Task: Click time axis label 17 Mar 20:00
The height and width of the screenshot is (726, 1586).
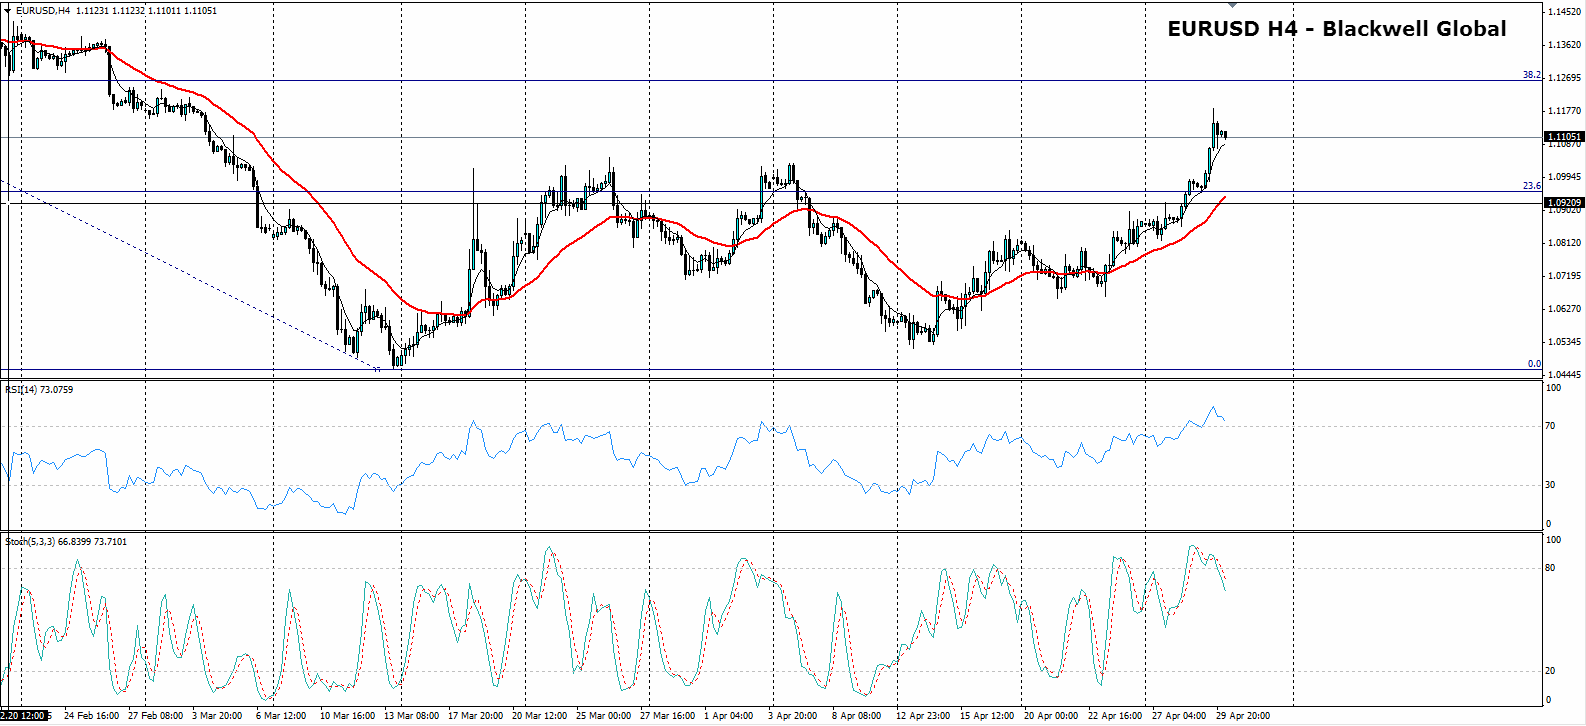Action: click(x=475, y=716)
